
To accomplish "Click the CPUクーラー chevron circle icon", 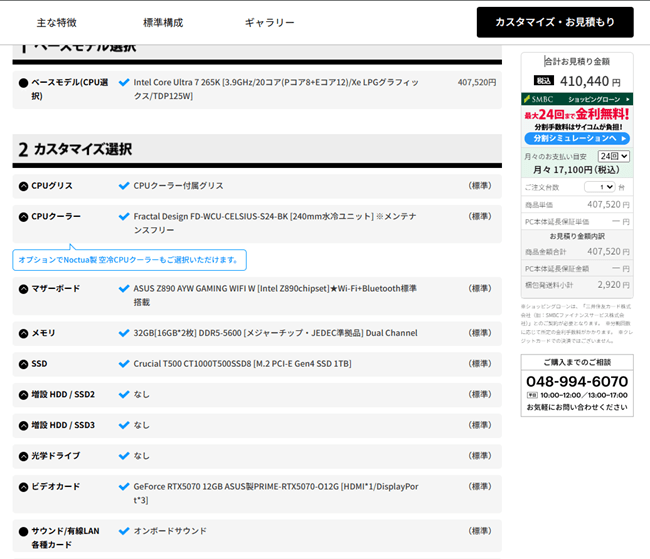I will (x=23, y=216).
